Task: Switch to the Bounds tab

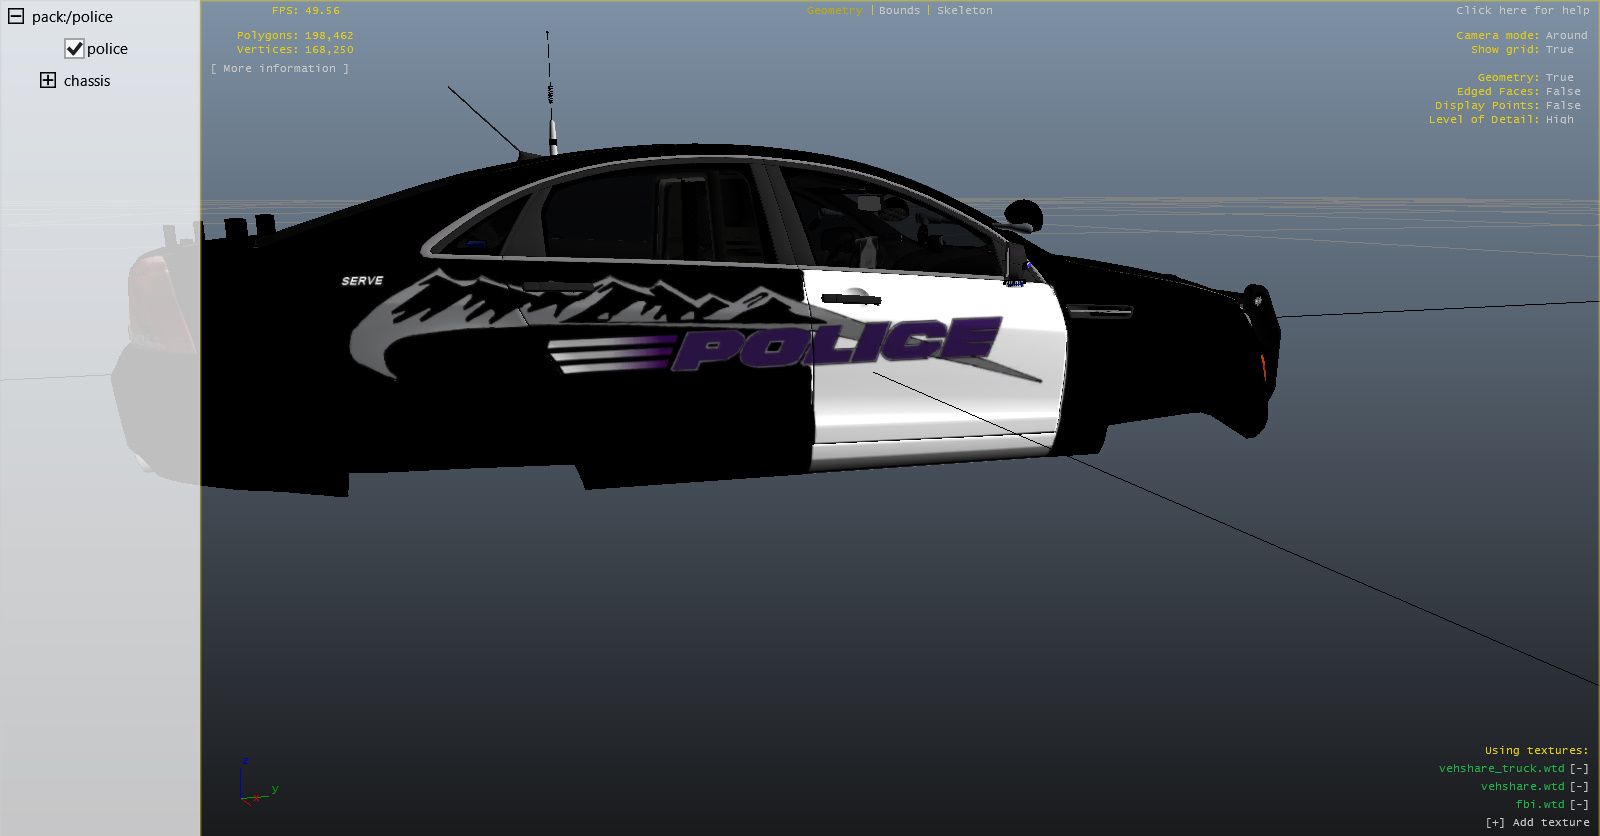Action: coord(899,11)
